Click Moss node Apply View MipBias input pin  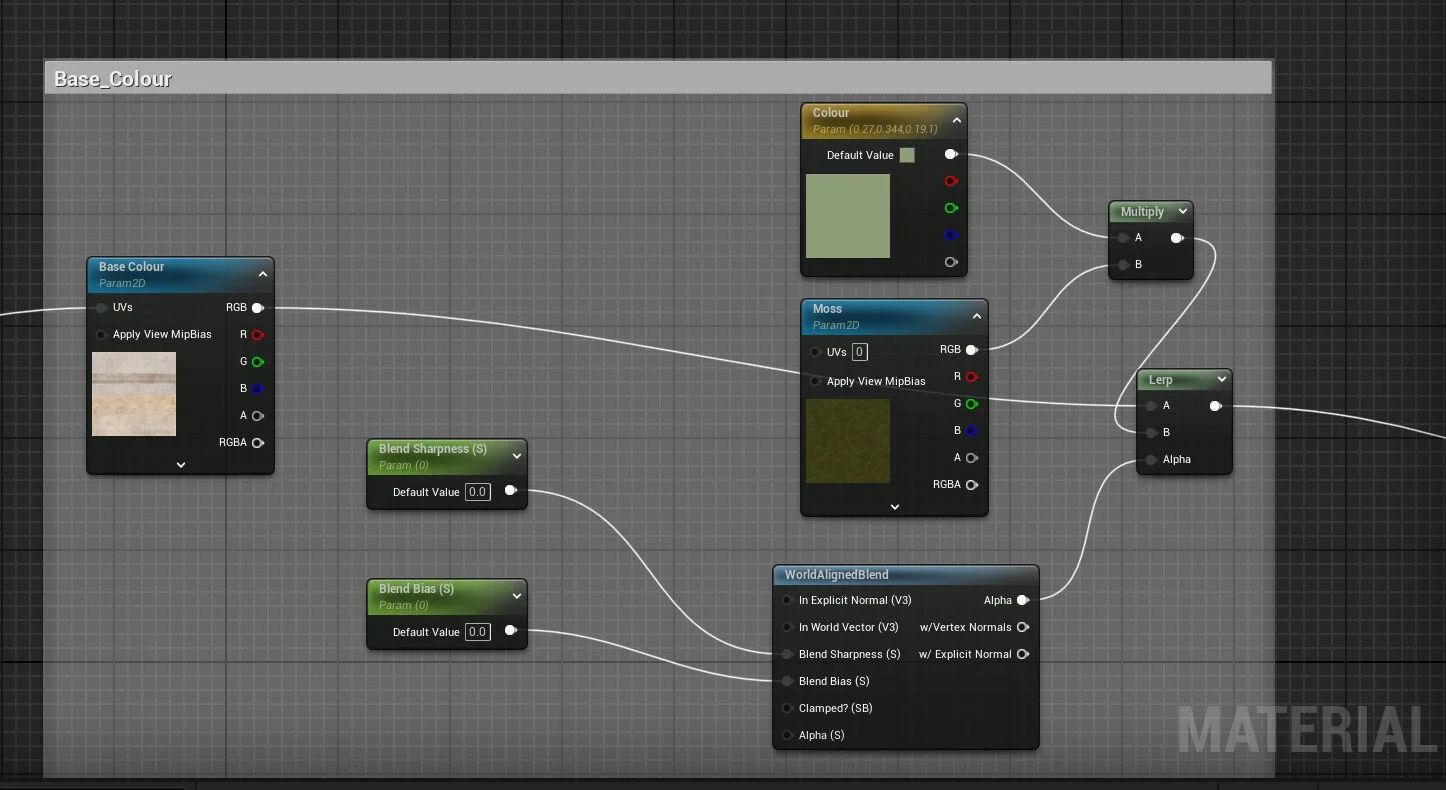click(815, 381)
